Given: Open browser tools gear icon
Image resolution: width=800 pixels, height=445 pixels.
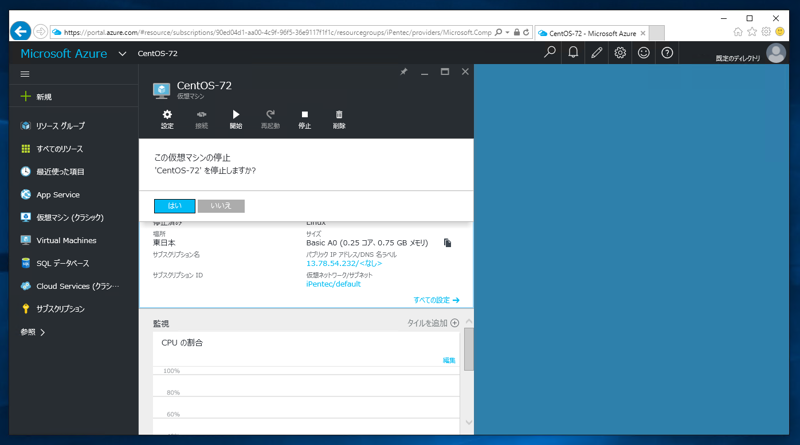Looking at the screenshot, I should [x=766, y=32].
